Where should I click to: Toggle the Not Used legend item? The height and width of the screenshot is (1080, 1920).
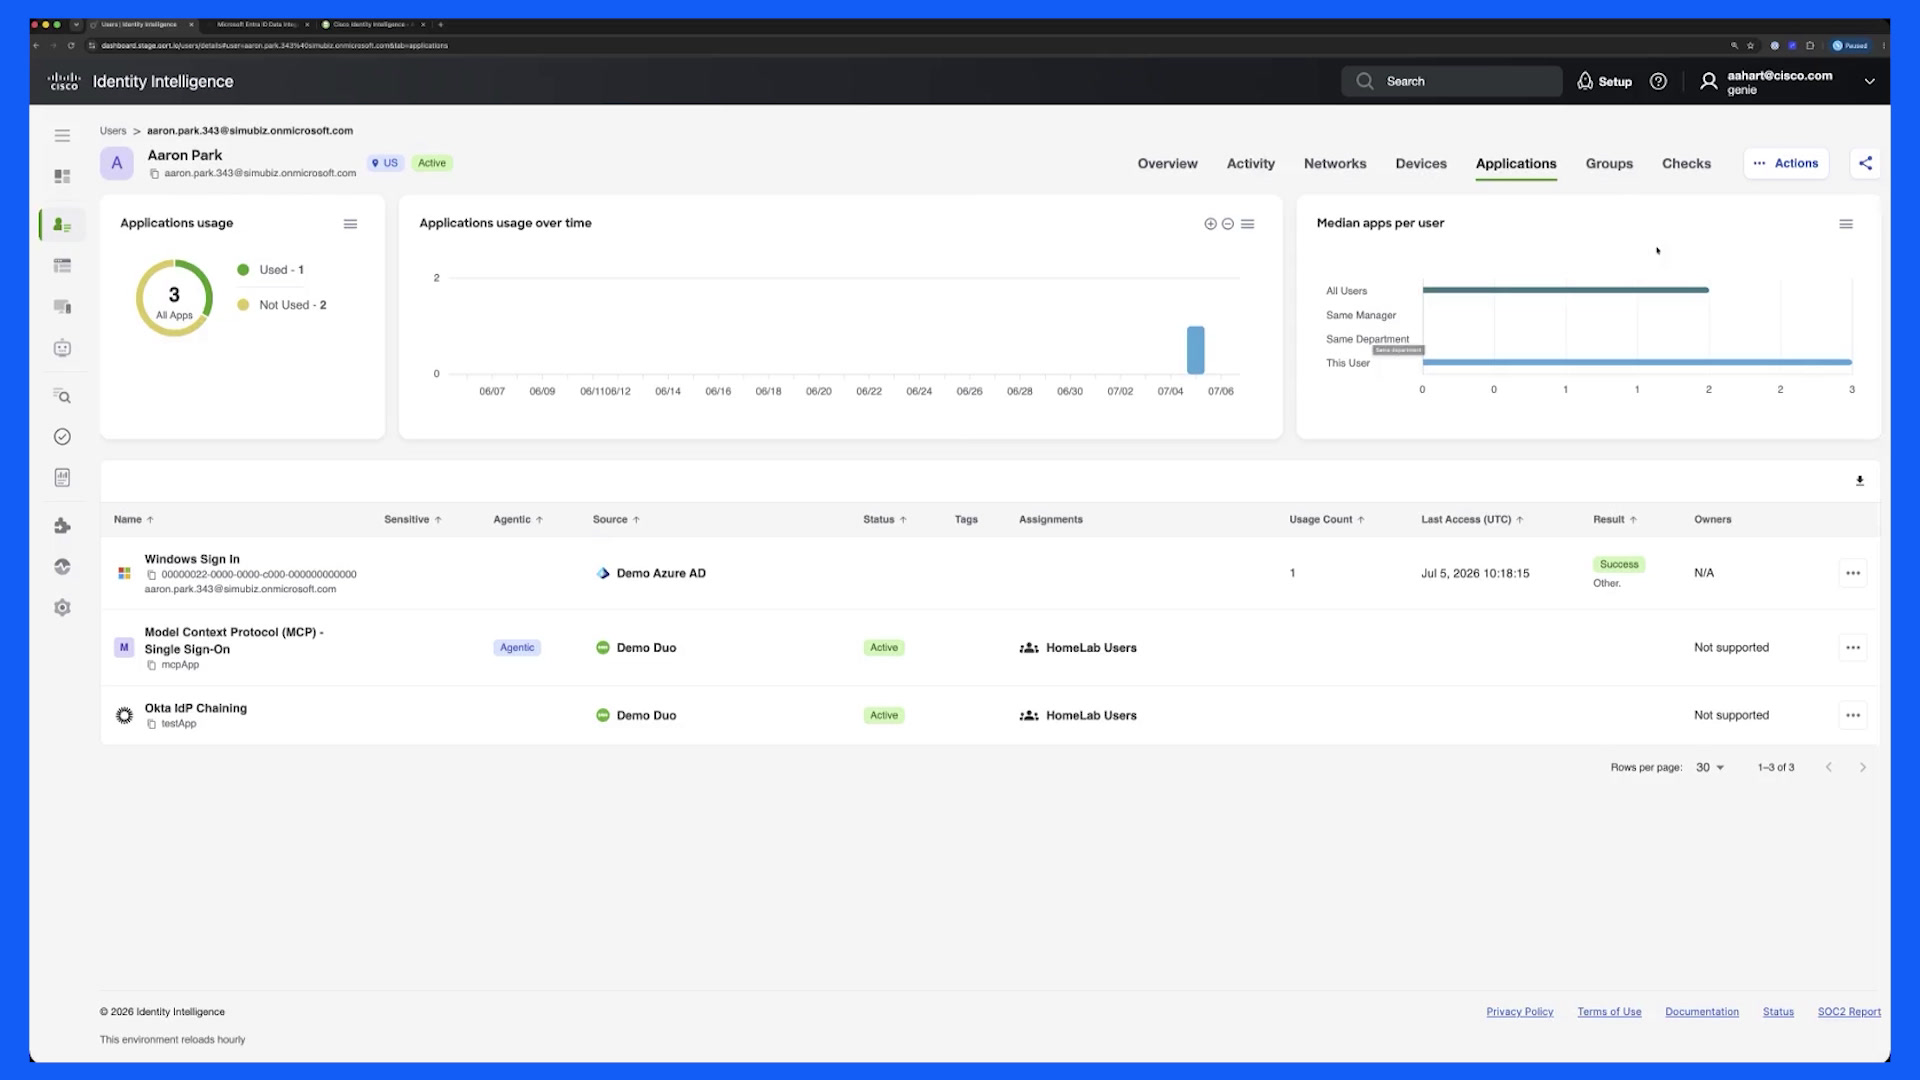(x=281, y=305)
